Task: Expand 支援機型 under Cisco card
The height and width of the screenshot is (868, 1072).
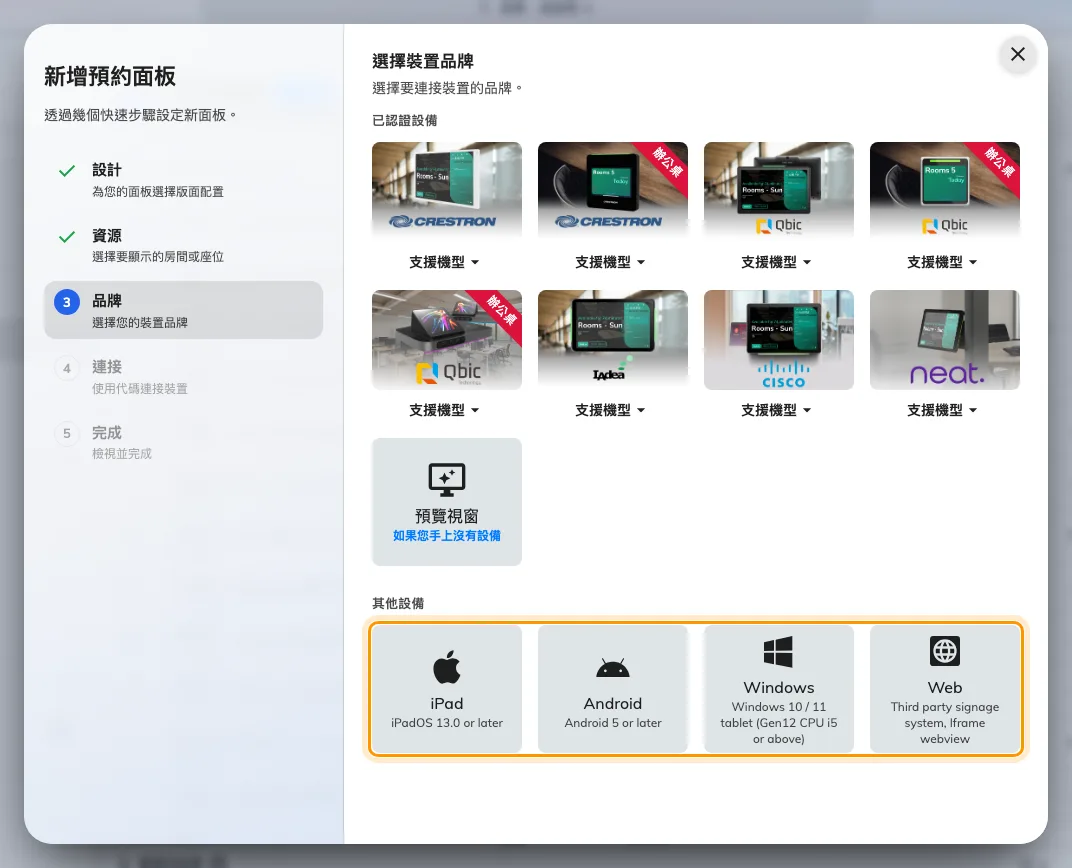Action: click(777, 410)
